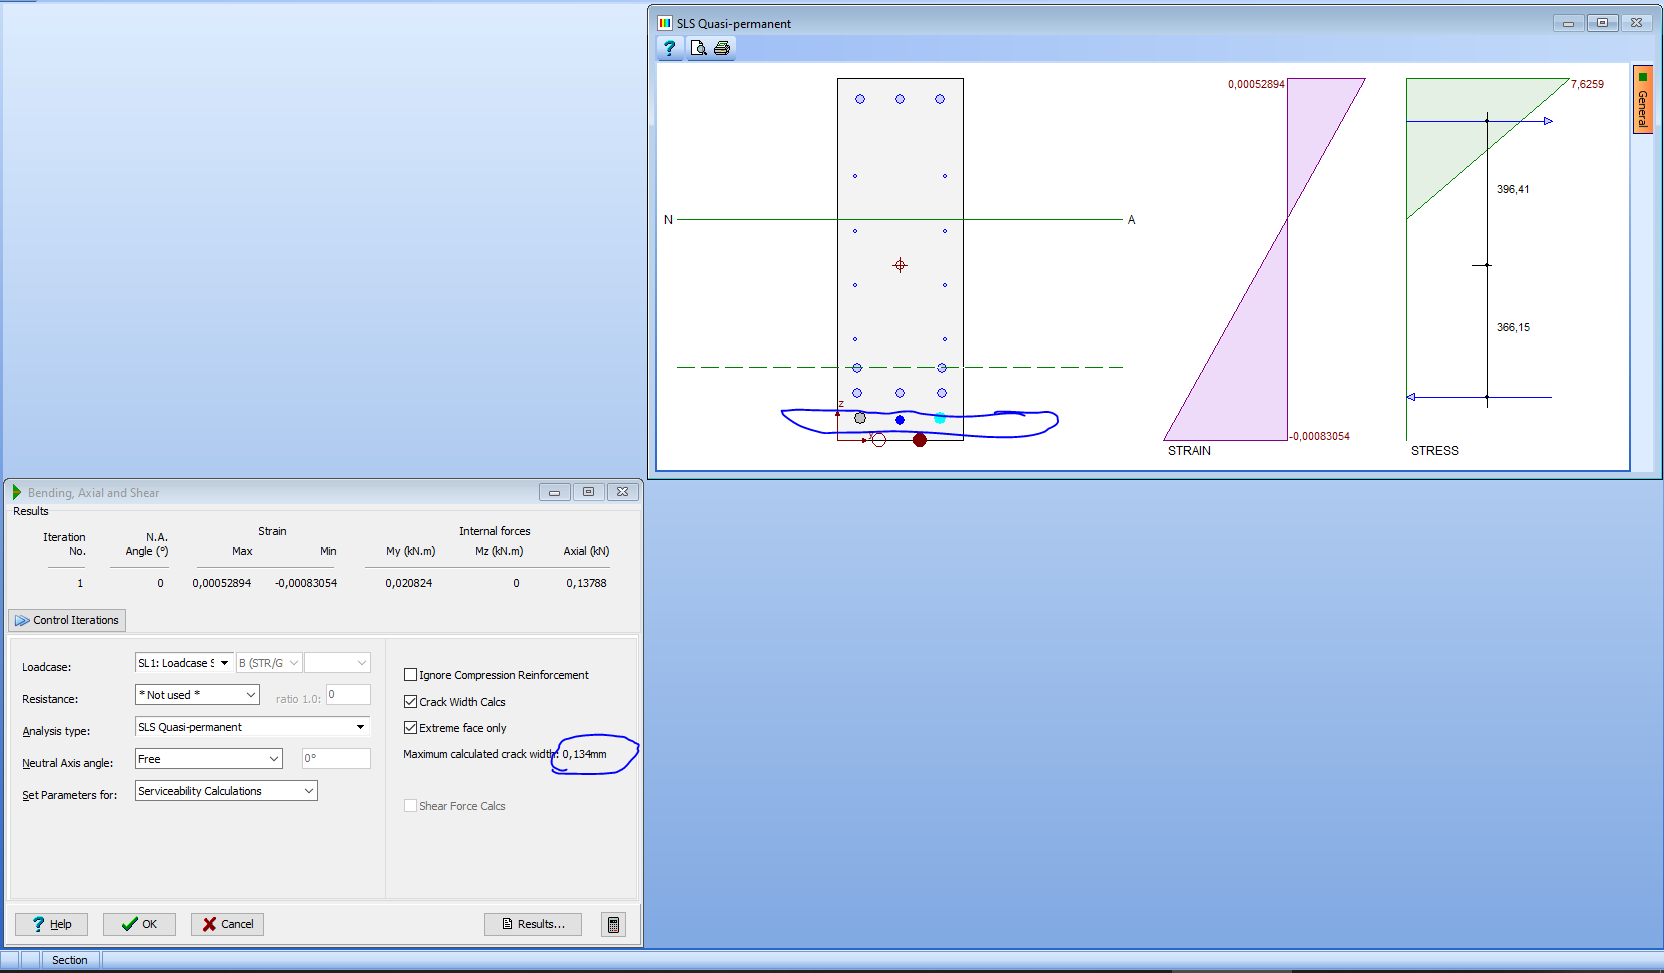Uncheck the Crack Width Calcs option
The height and width of the screenshot is (973, 1664).
coord(410,701)
